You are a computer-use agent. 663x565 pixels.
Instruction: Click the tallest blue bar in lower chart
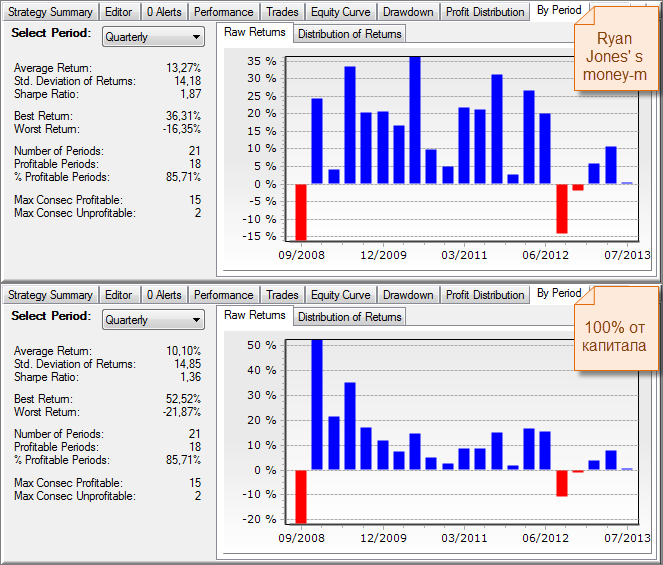pyautogui.click(x=317, y=405)
